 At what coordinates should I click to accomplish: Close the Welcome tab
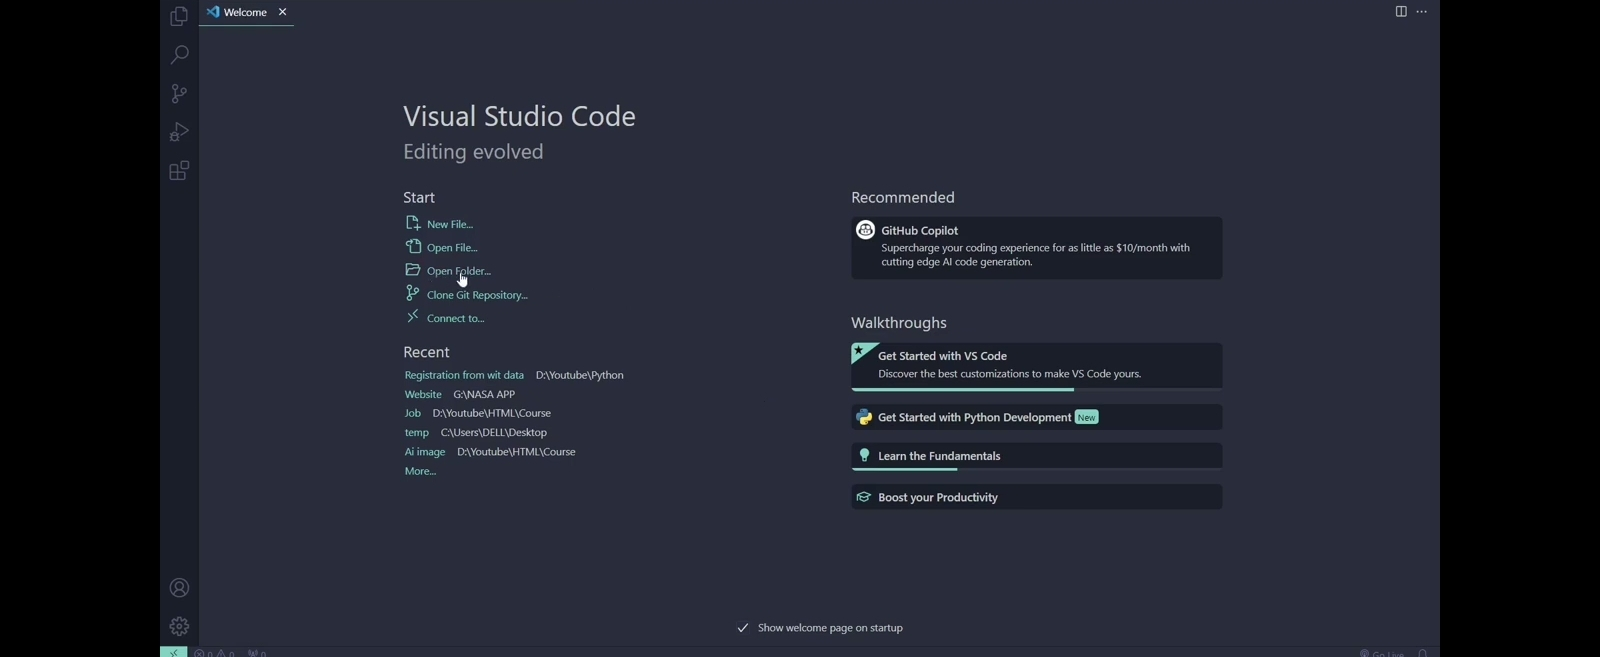(x=283, y=12)
